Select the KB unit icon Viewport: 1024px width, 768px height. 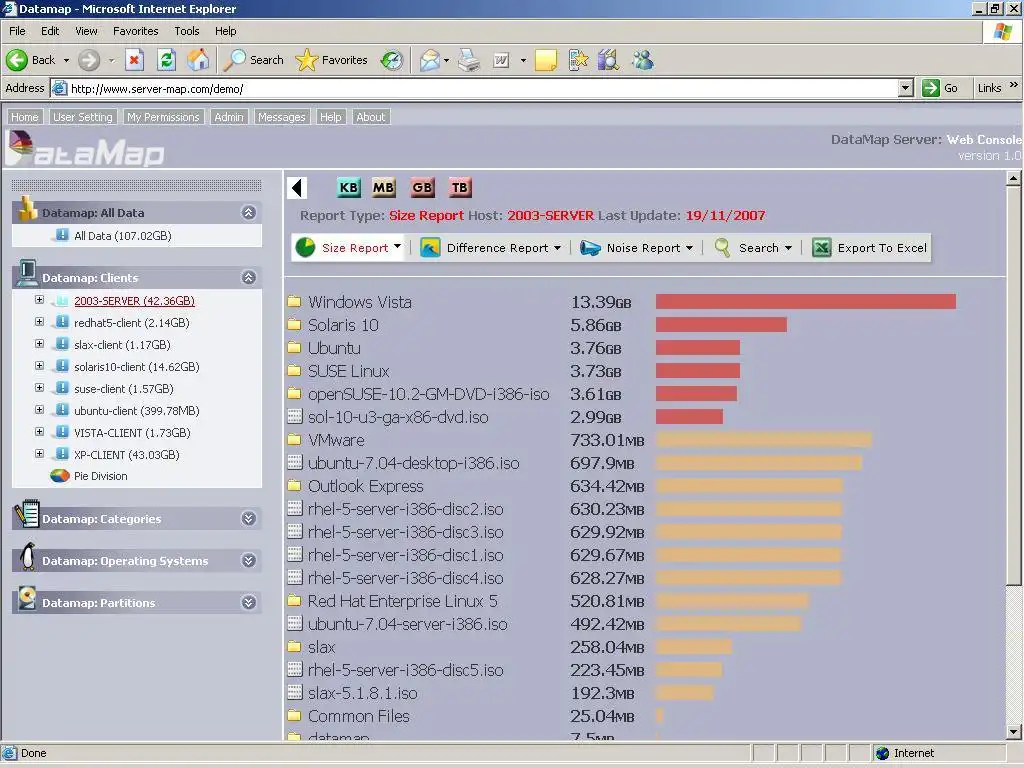coord(348,187)
